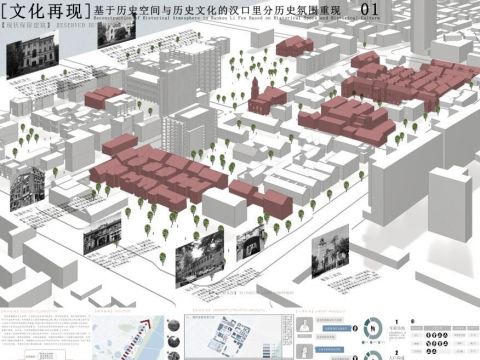This screenshot has height=360, width=480.
Task: Open the arched gateway photo beside the tree photo
Action: pyautogui.click(x=250, y=242)
